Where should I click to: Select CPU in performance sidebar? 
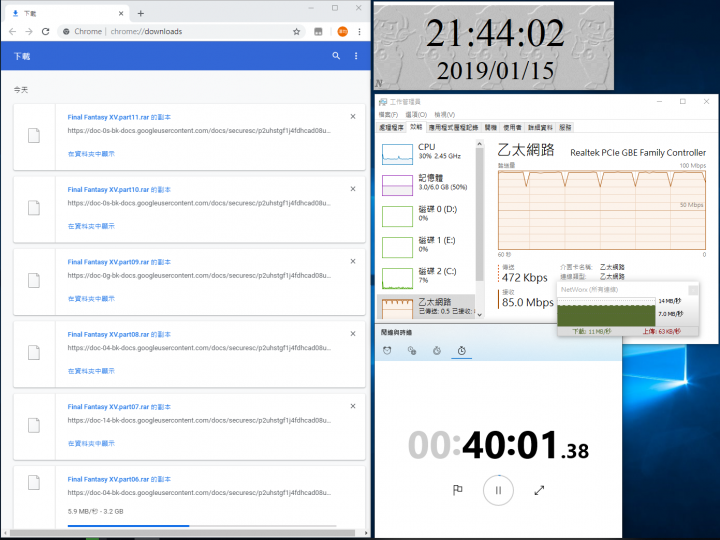coord(426,153)
